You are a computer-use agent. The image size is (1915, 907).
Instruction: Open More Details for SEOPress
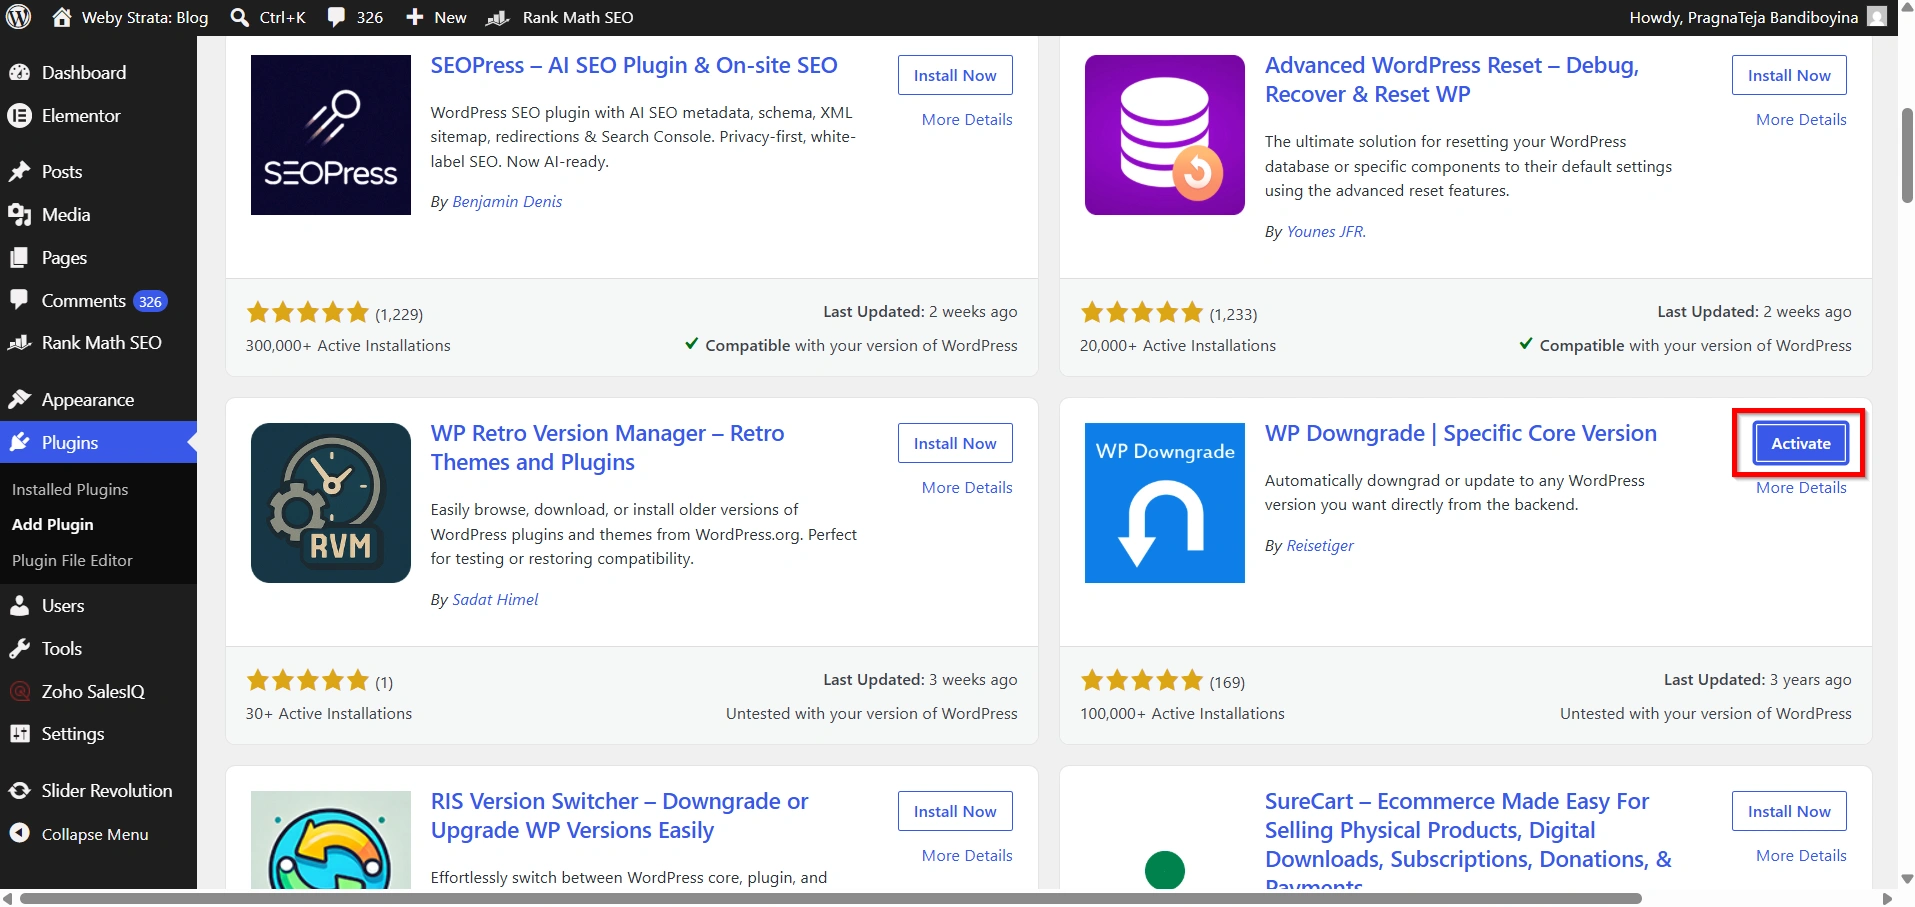tap(967, 119)
